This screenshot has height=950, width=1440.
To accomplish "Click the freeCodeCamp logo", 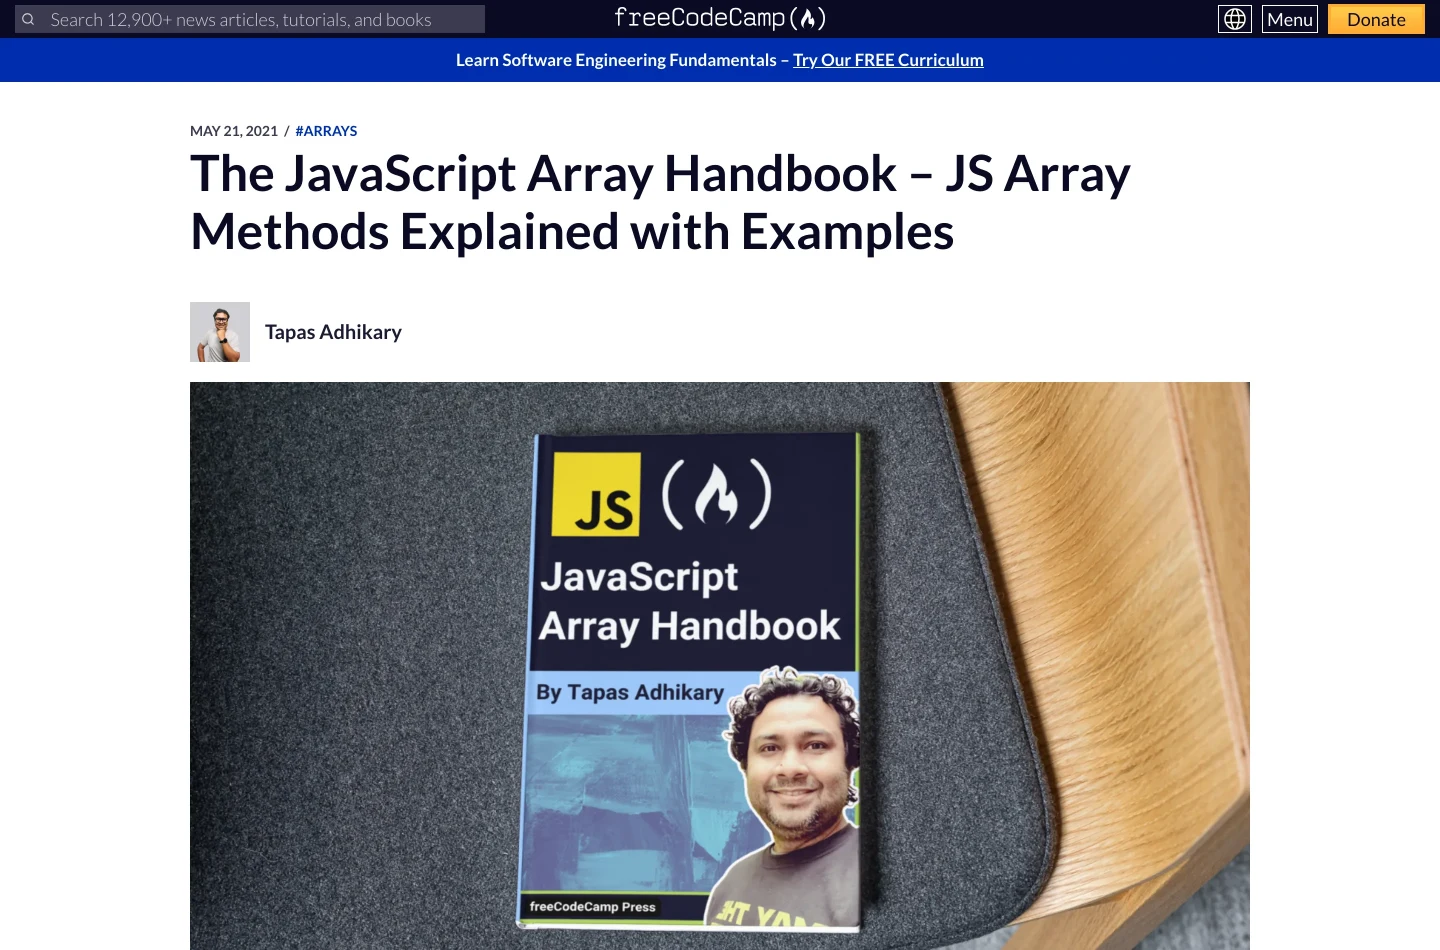I will [720, 18].
